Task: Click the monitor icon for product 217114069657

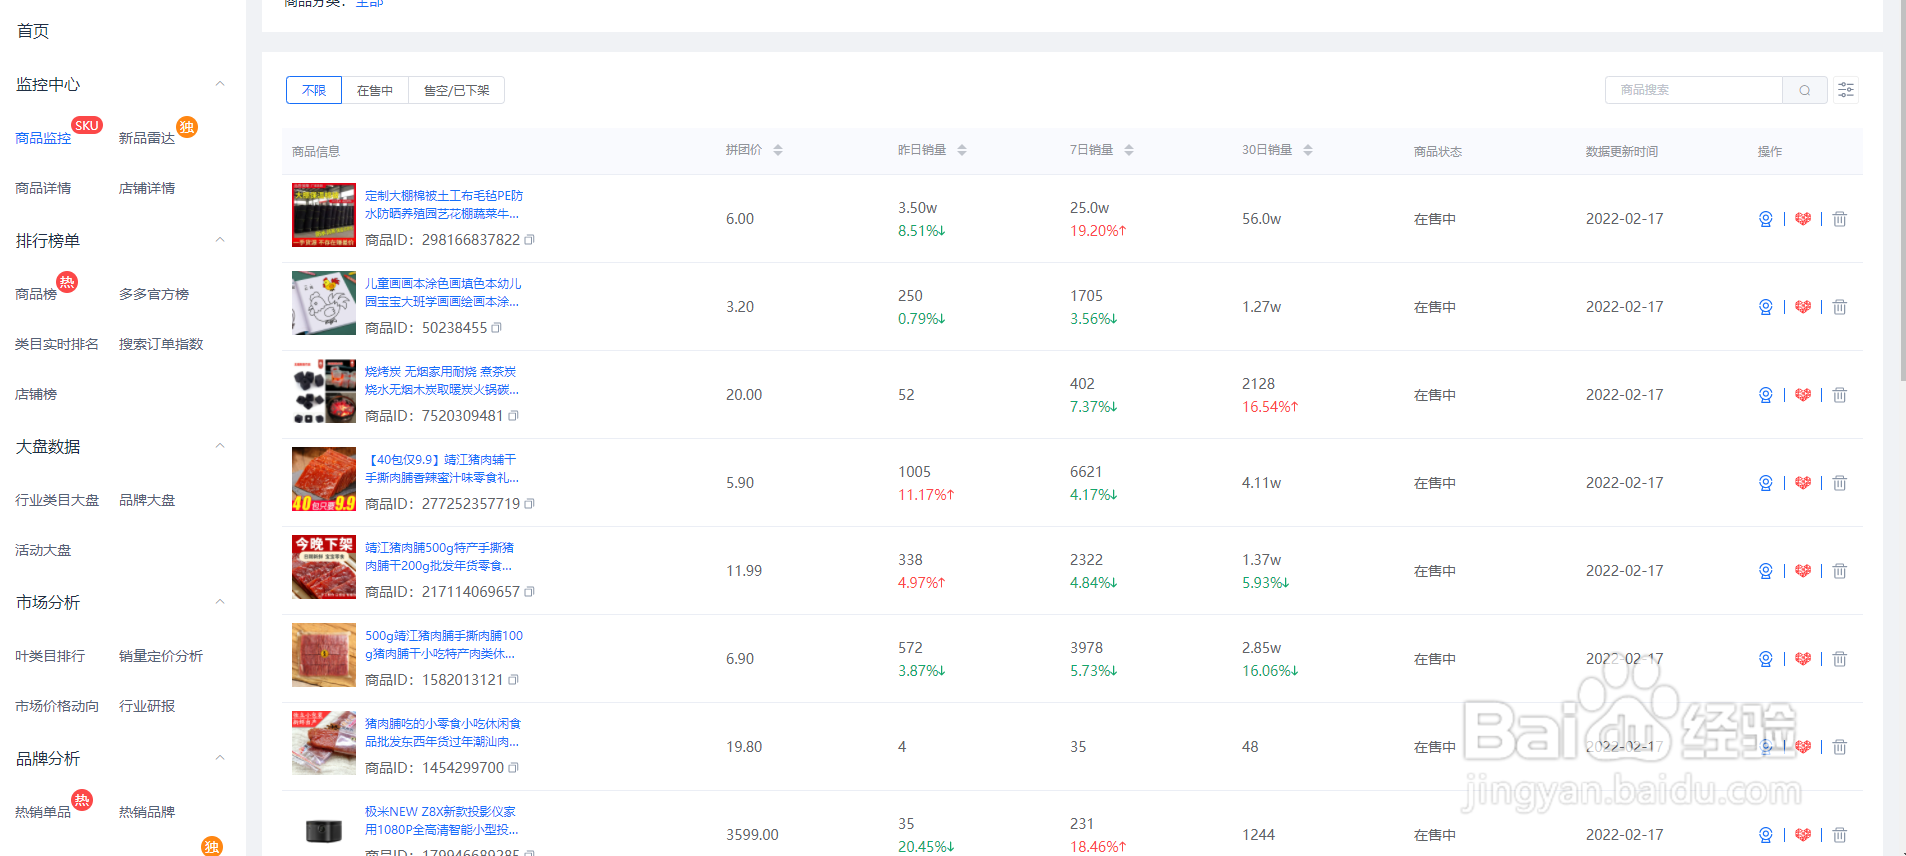Action: pyautogui.click(x=1765, y=571)
